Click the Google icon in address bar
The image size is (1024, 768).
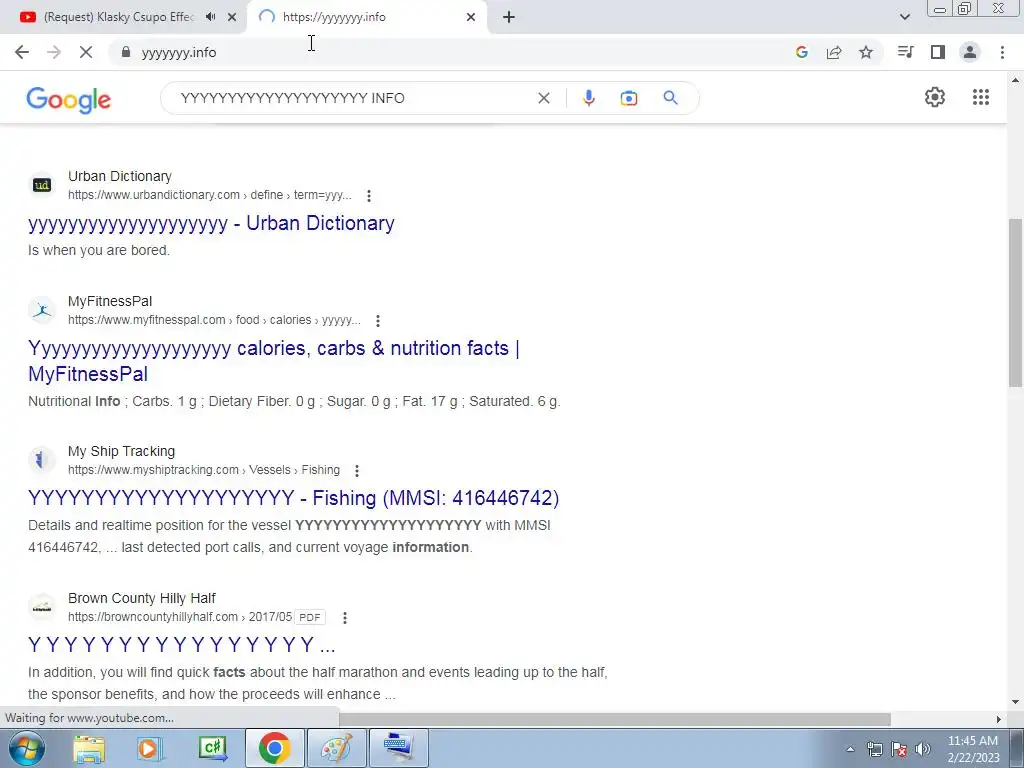point(802,52)
